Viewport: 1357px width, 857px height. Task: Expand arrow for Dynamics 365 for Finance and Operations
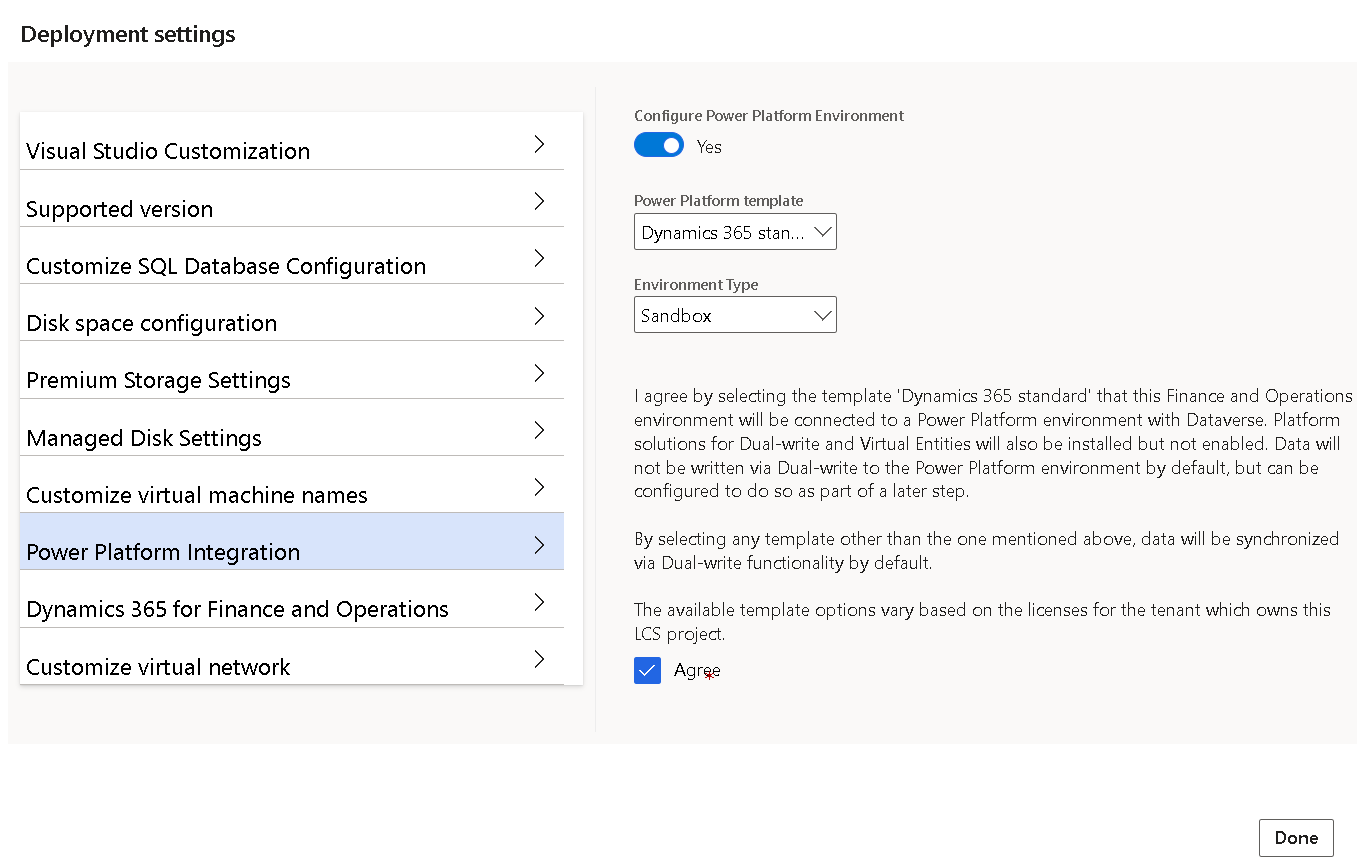[x=539, y=602]
